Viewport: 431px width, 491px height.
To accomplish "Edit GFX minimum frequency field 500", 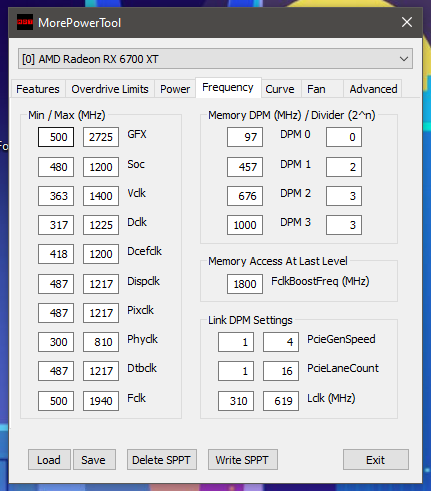I will (56, 137).
